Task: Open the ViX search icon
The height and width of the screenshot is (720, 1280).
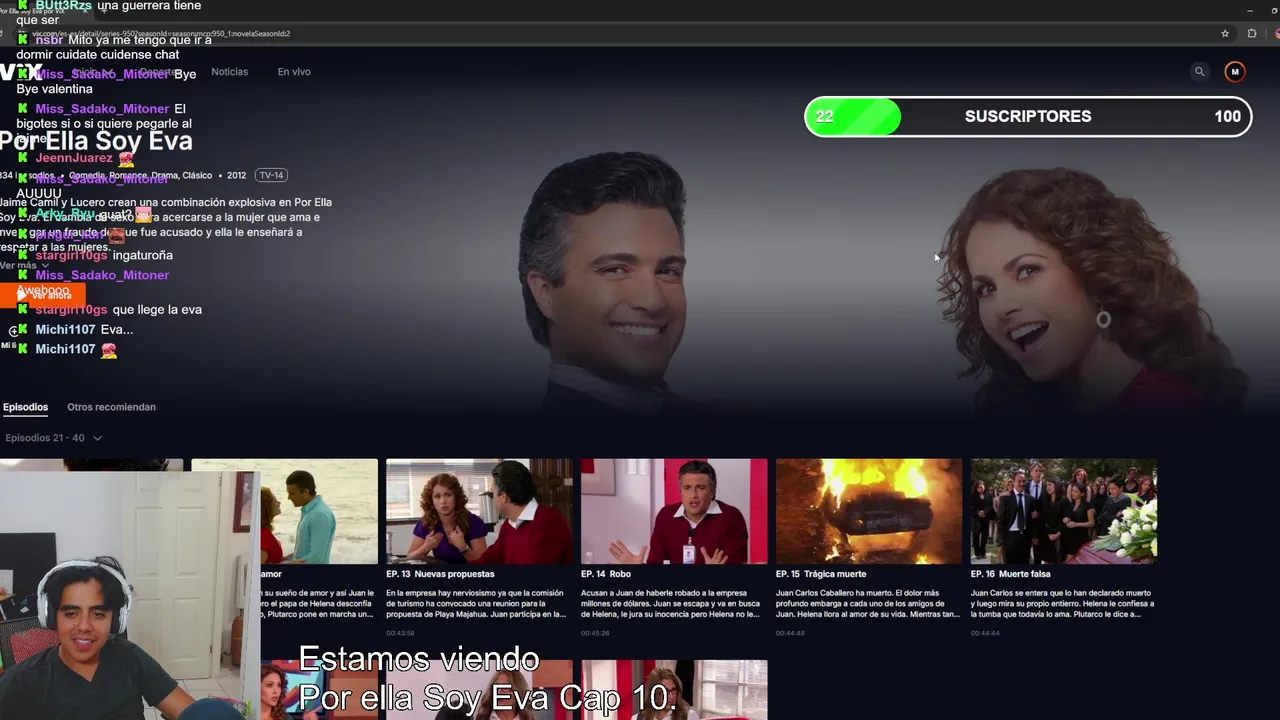Action: pyautogui.click(x=1199, y=72)
